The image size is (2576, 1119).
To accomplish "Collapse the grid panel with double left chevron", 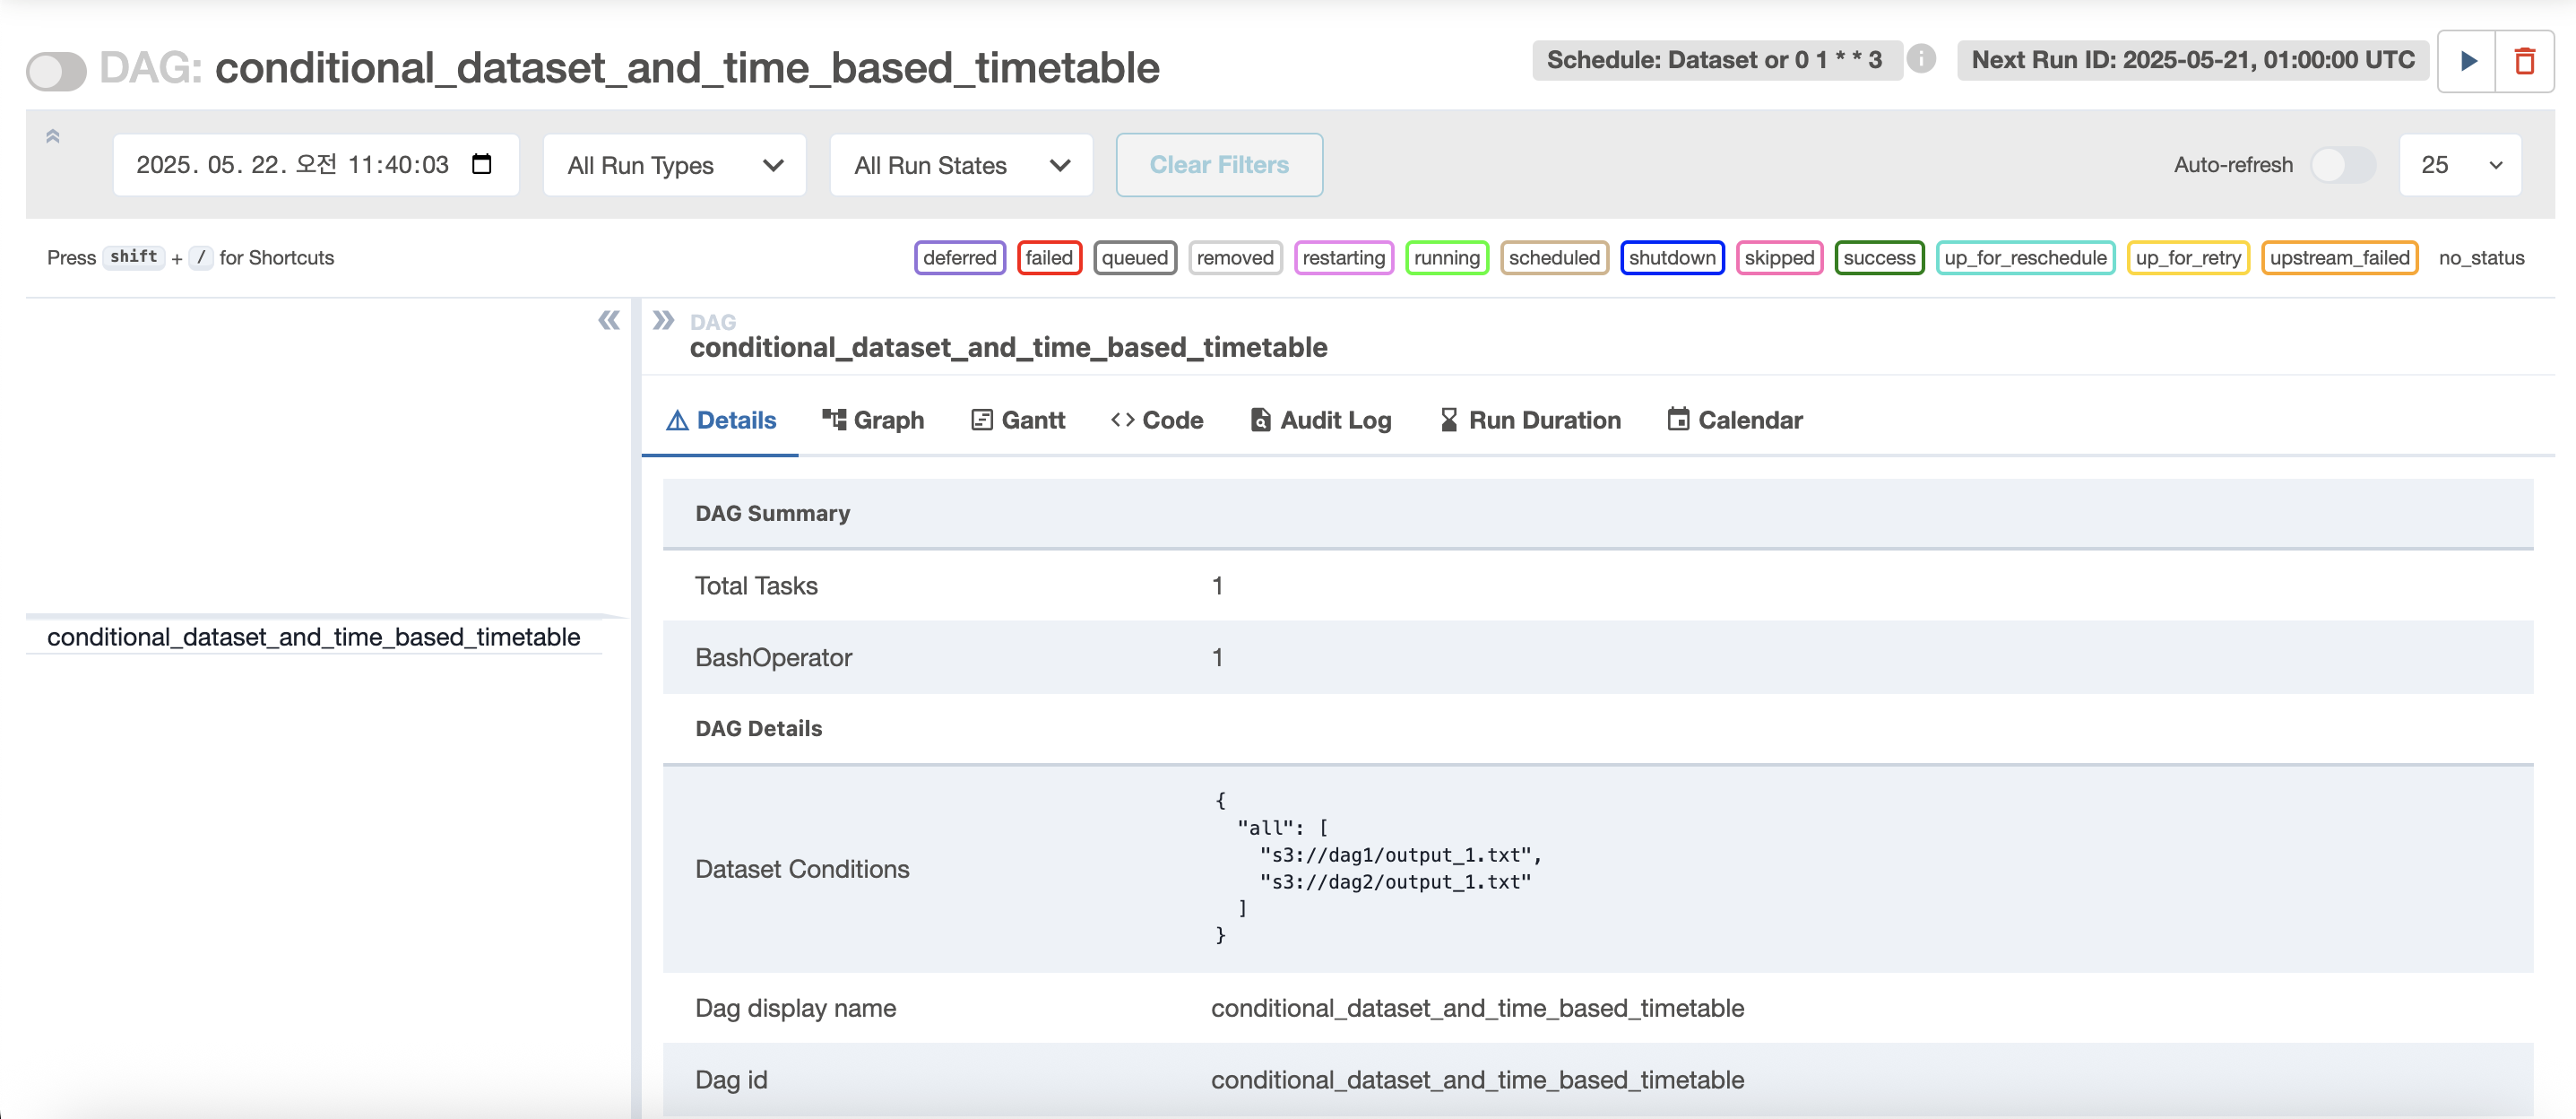I will 608,320.
